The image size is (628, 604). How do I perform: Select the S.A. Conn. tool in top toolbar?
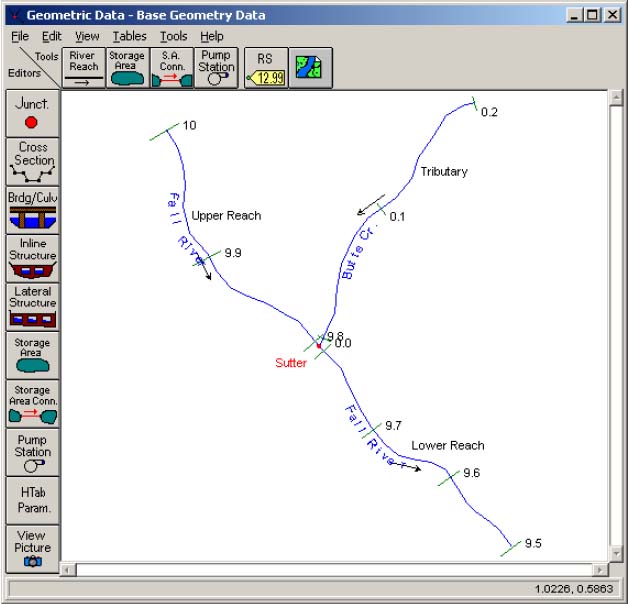[171, 68]
